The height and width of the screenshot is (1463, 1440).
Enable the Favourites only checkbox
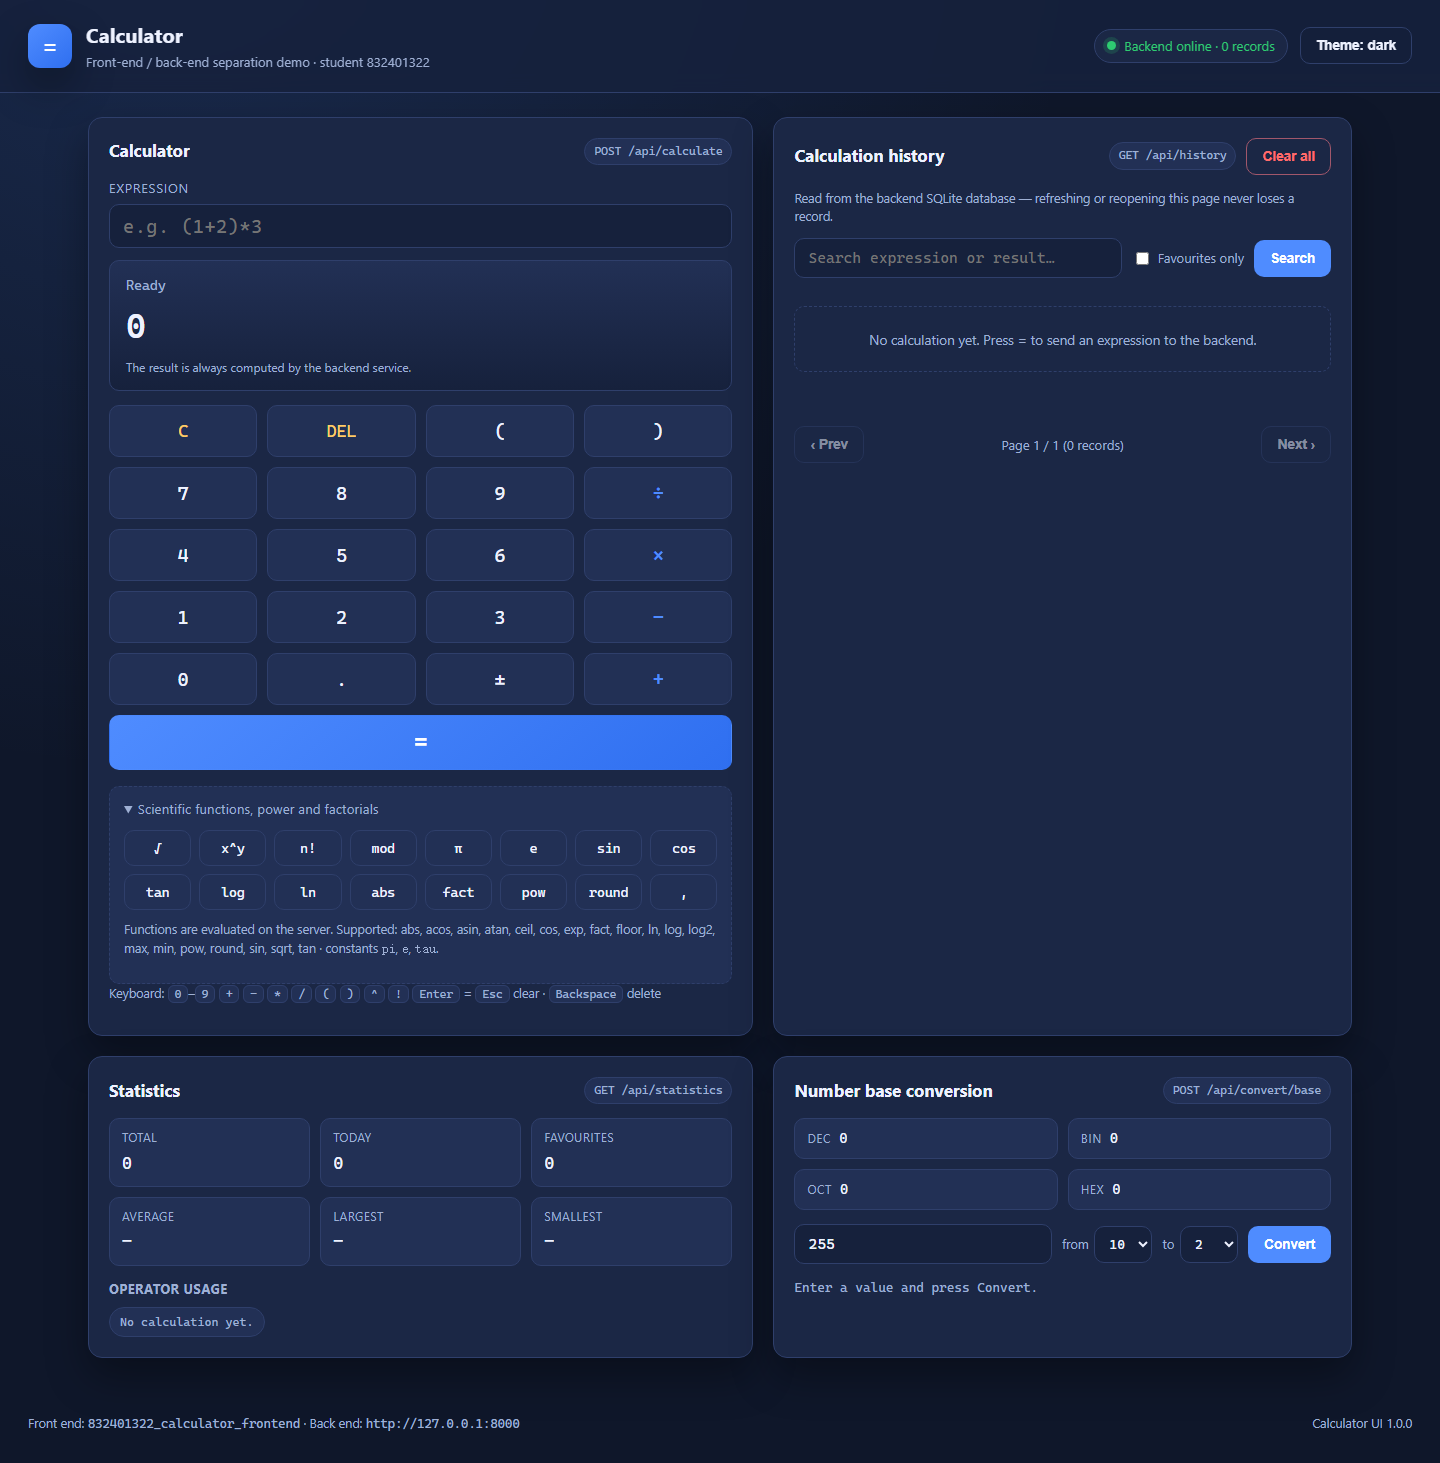(x=1142, y=258)
